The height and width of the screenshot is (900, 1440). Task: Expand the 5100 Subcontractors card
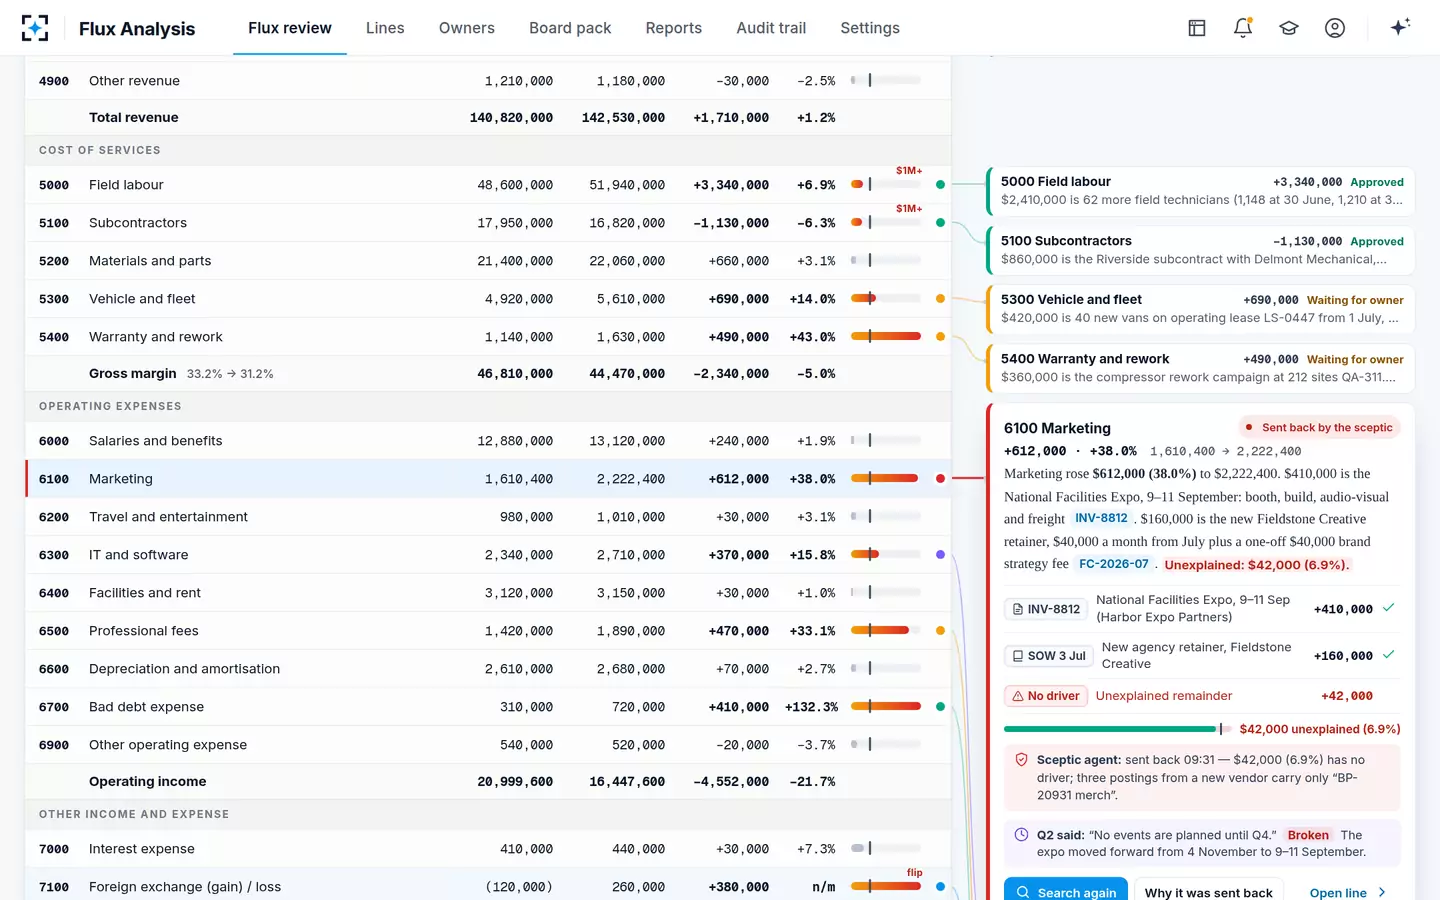coord(1200,250)
